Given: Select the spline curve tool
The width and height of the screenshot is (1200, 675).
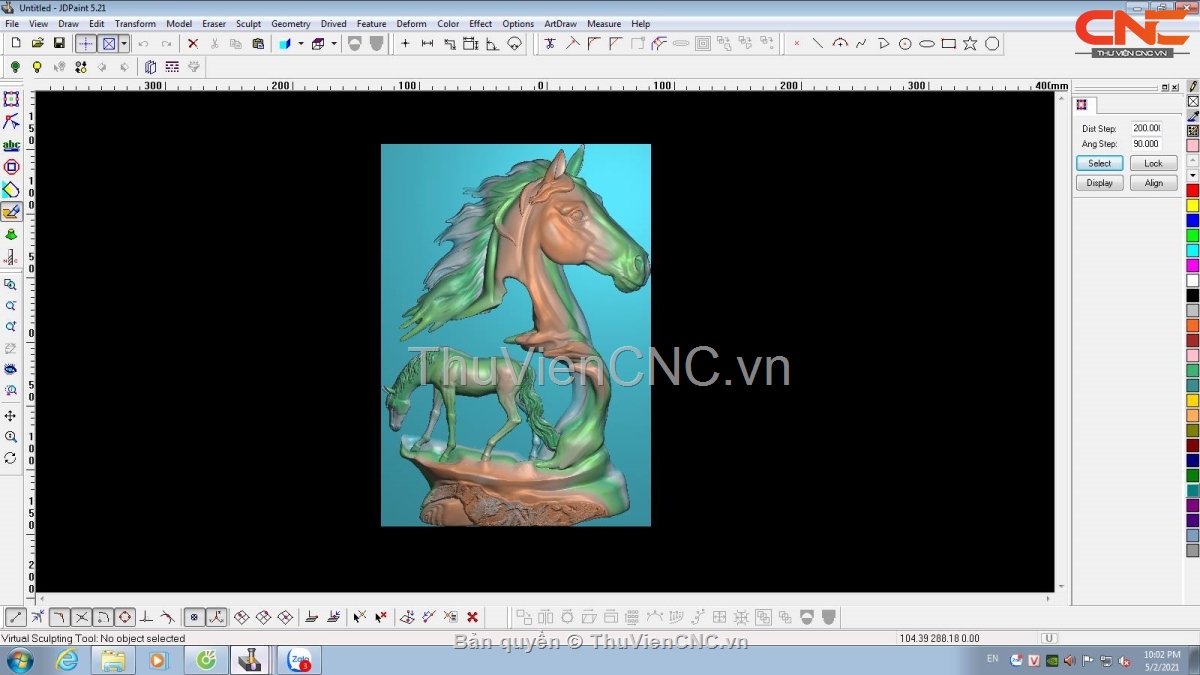Looking at the screenshot, I should tap(861, 44).
